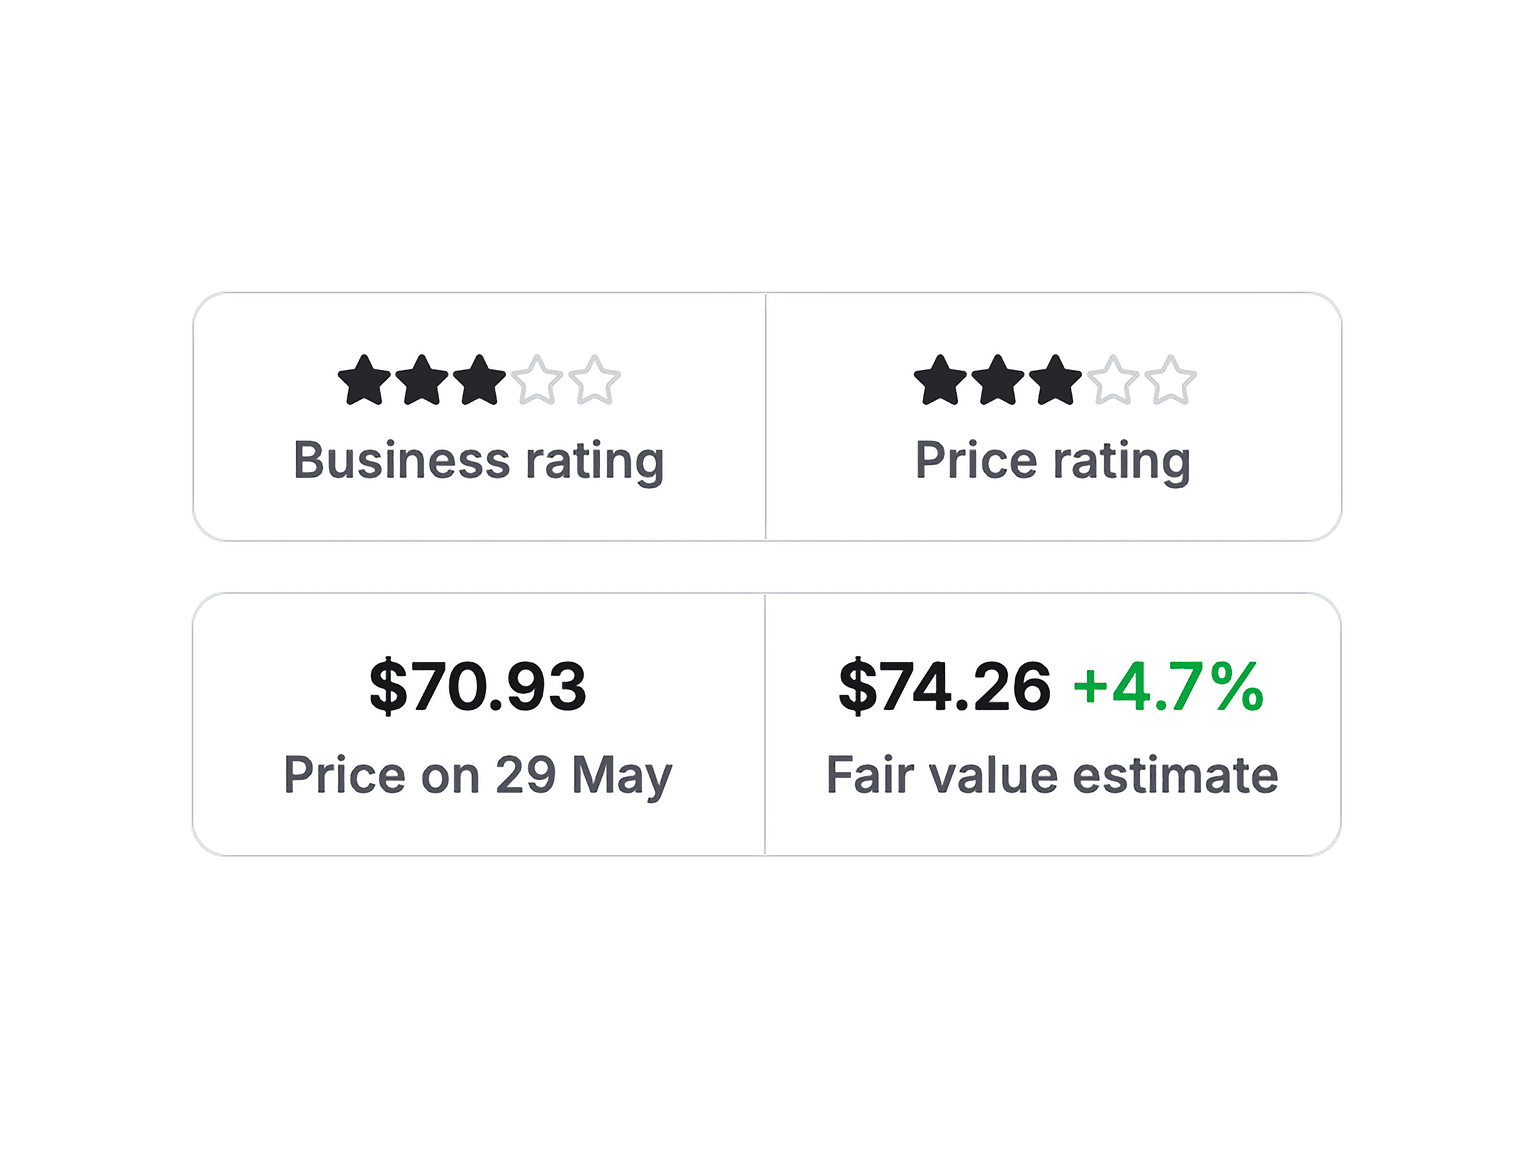Click the fourth empty star in Price rating

pyautogui.click(x=1113, y=381)
